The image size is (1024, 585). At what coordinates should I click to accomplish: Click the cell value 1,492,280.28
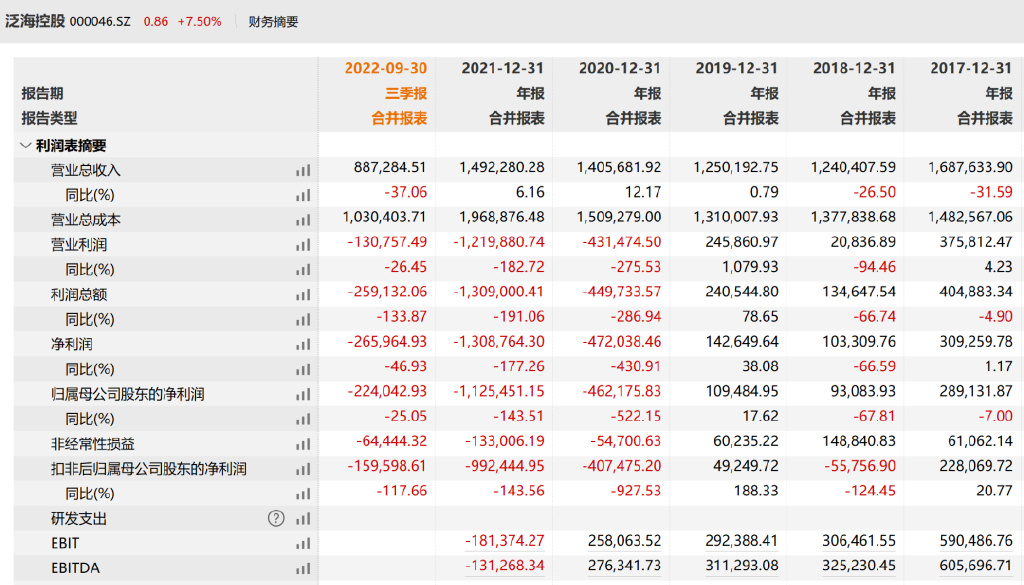pyautogui.click(x=502, y=167)
